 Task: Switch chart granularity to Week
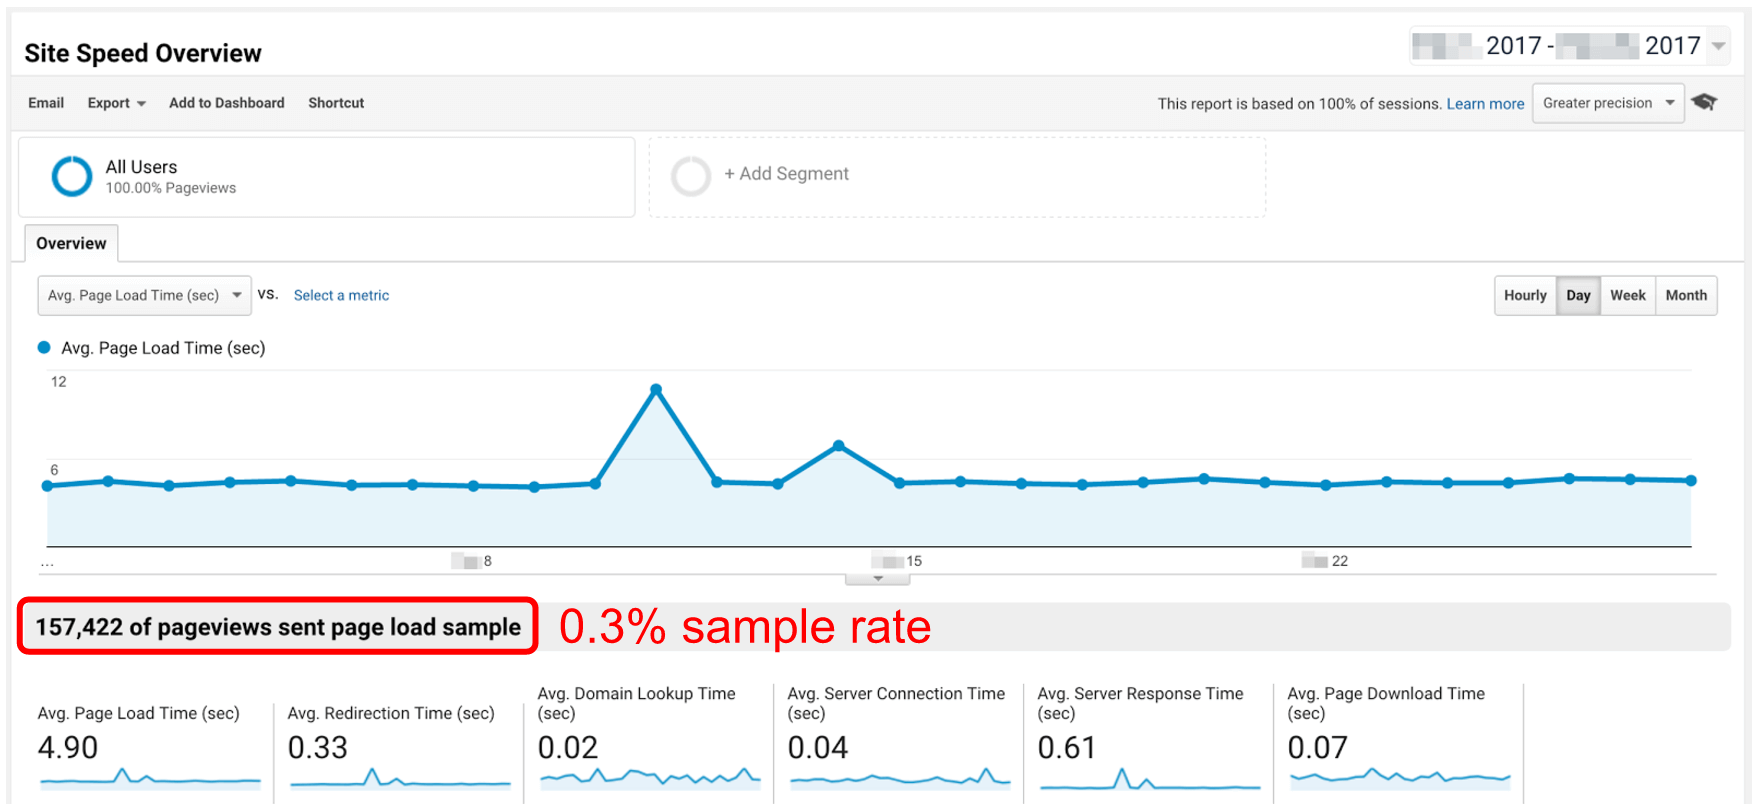tap(1628, 296)
